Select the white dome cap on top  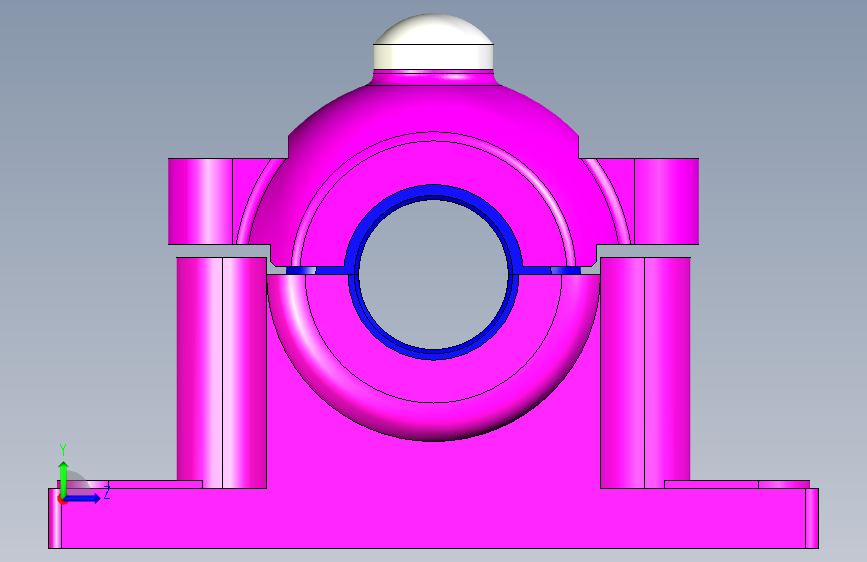433,43
